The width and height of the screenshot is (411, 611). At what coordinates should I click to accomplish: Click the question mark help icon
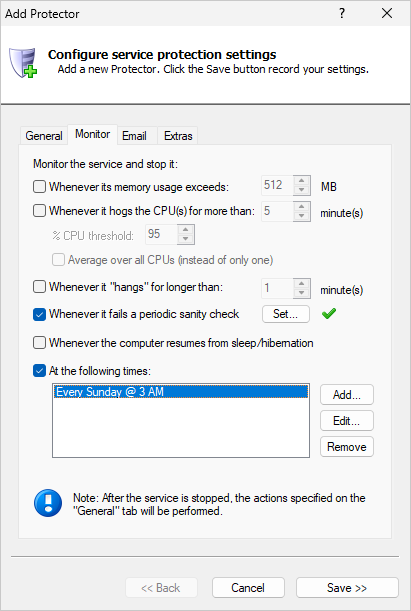[342, 13]
